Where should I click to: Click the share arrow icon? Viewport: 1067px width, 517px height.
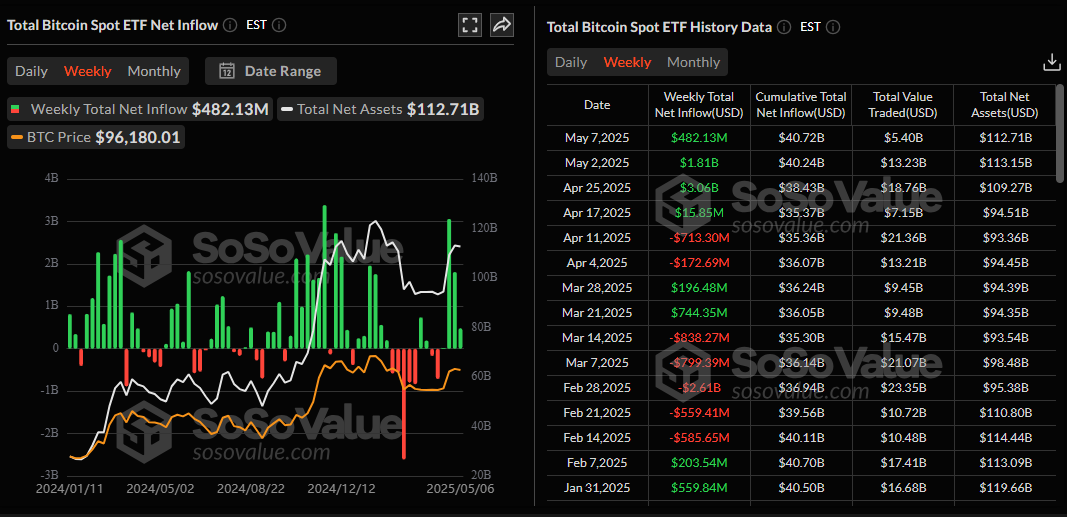coord(502,25)
